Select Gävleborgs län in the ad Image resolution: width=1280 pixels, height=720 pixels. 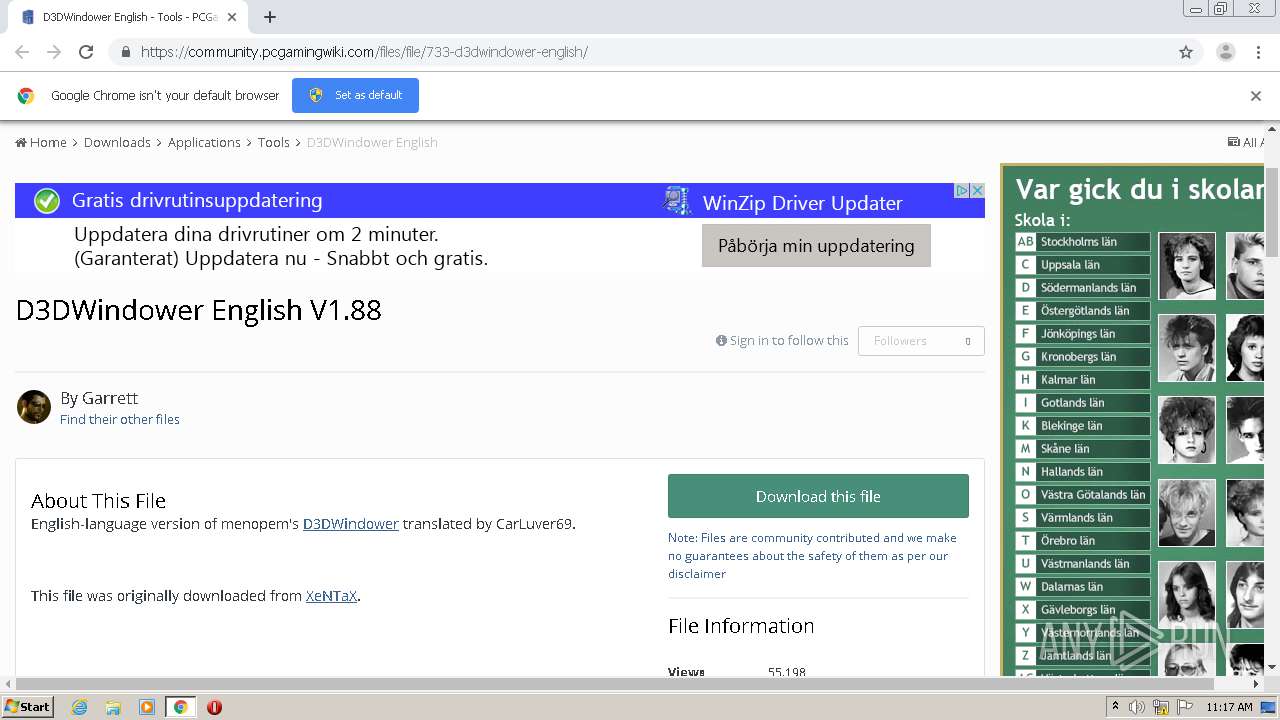(x=1082, y=610)
